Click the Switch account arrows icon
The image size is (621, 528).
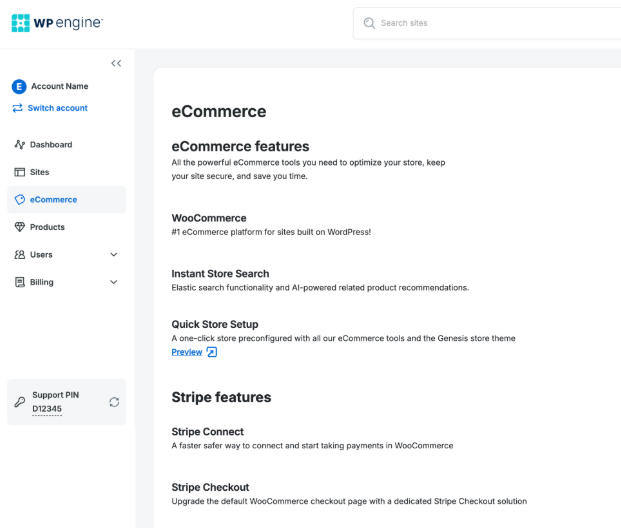tap(17, 108)
